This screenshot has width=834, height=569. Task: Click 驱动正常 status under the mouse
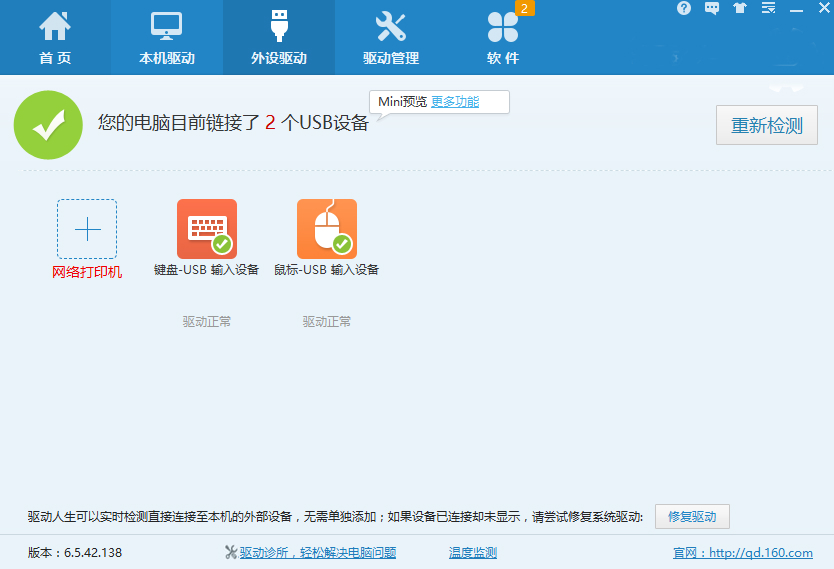click(327, 321)
